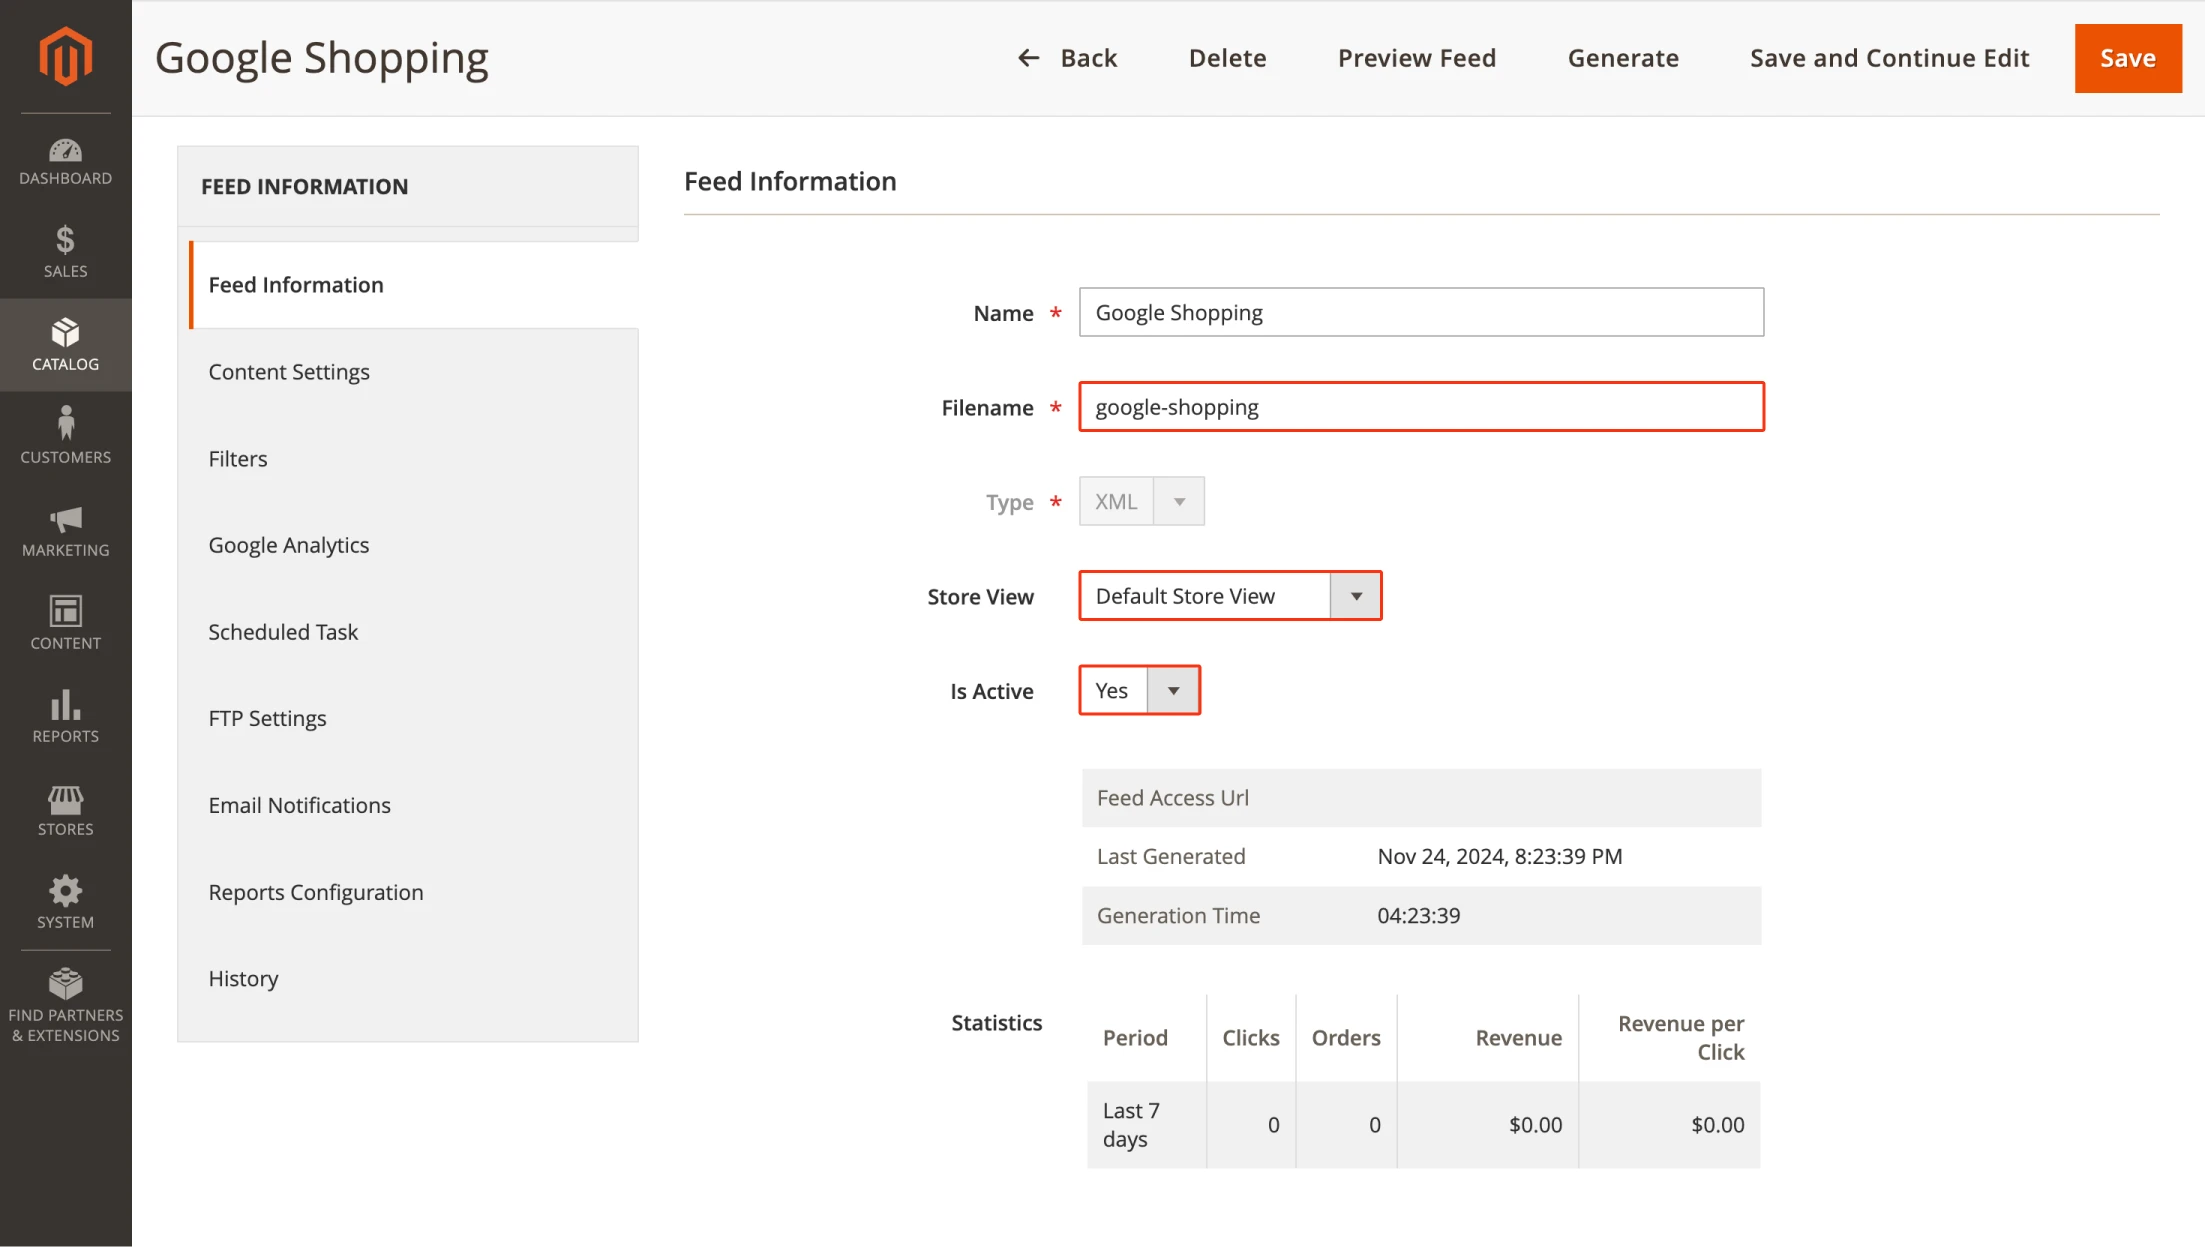Open the Reports sidebar icon
The height and width of the screenshot is (1247, 2205).
65,714
